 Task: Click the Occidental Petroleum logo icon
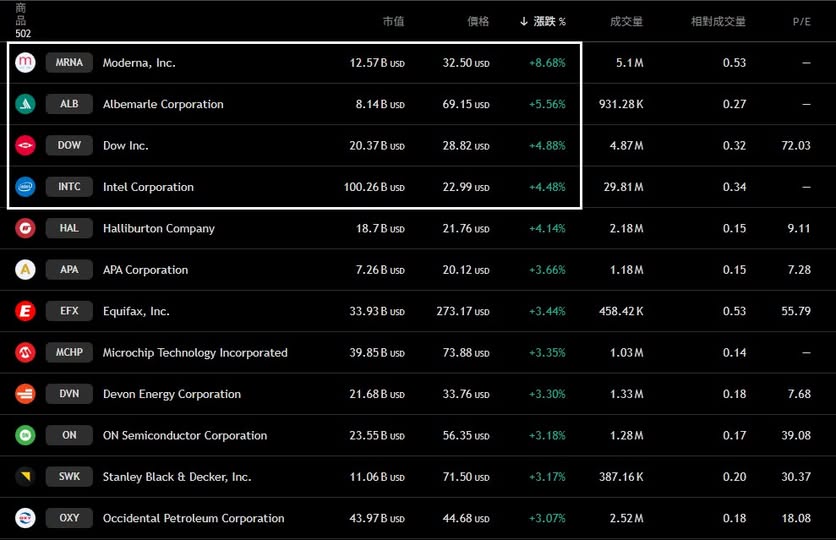[x=25, y=518]
